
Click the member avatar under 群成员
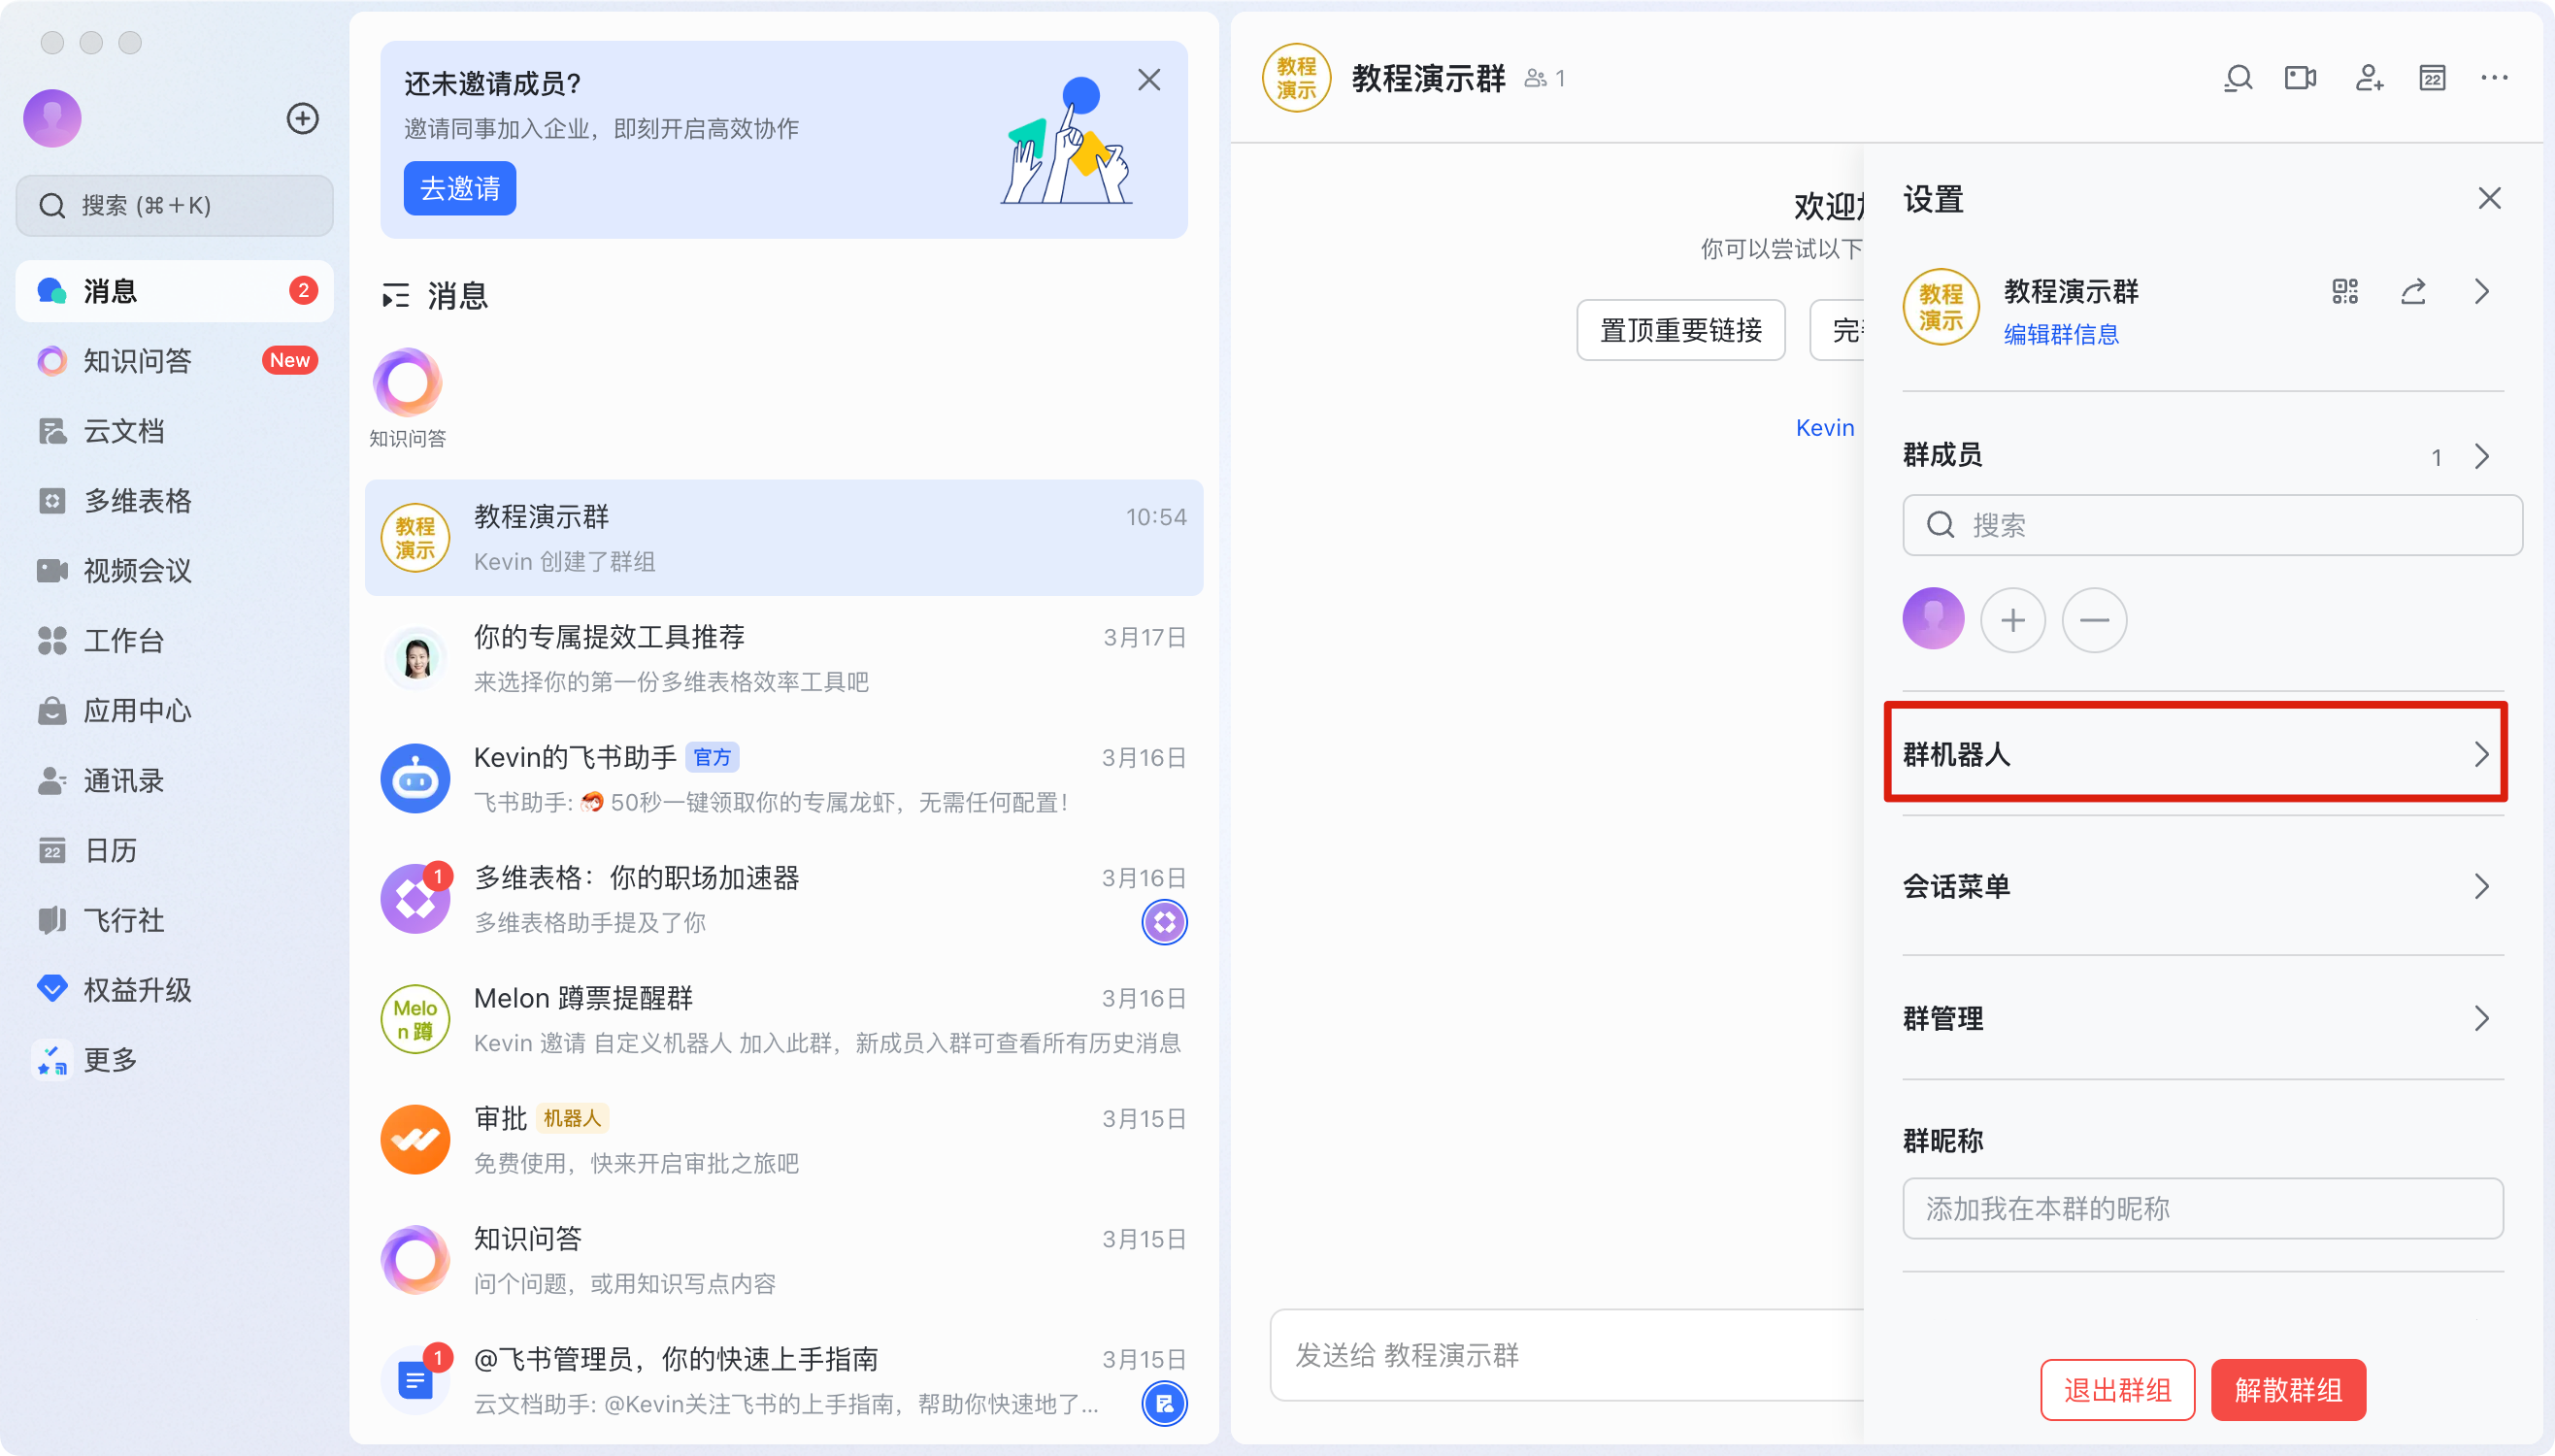[x=1933, y=619]
